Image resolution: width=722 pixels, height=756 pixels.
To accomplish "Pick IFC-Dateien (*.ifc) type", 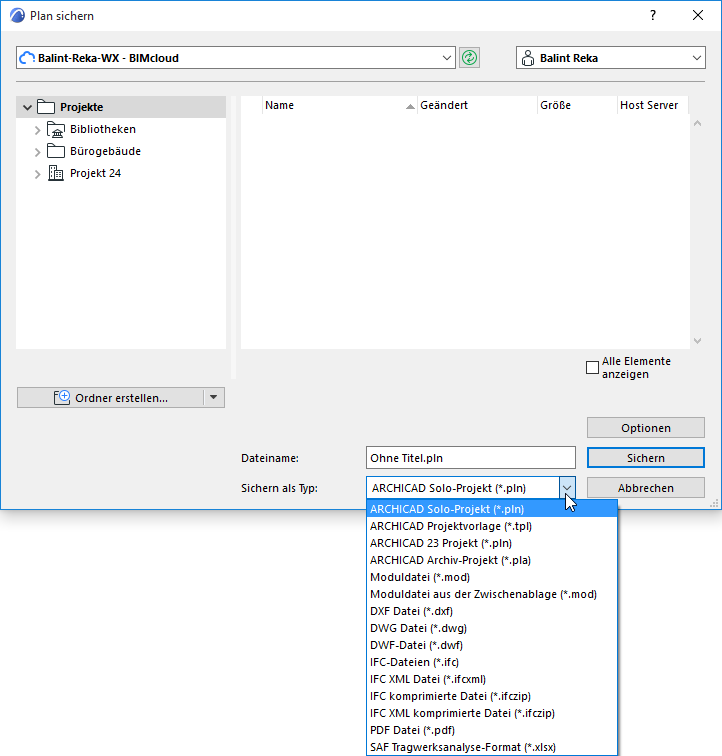I will (x=491, y=662).
